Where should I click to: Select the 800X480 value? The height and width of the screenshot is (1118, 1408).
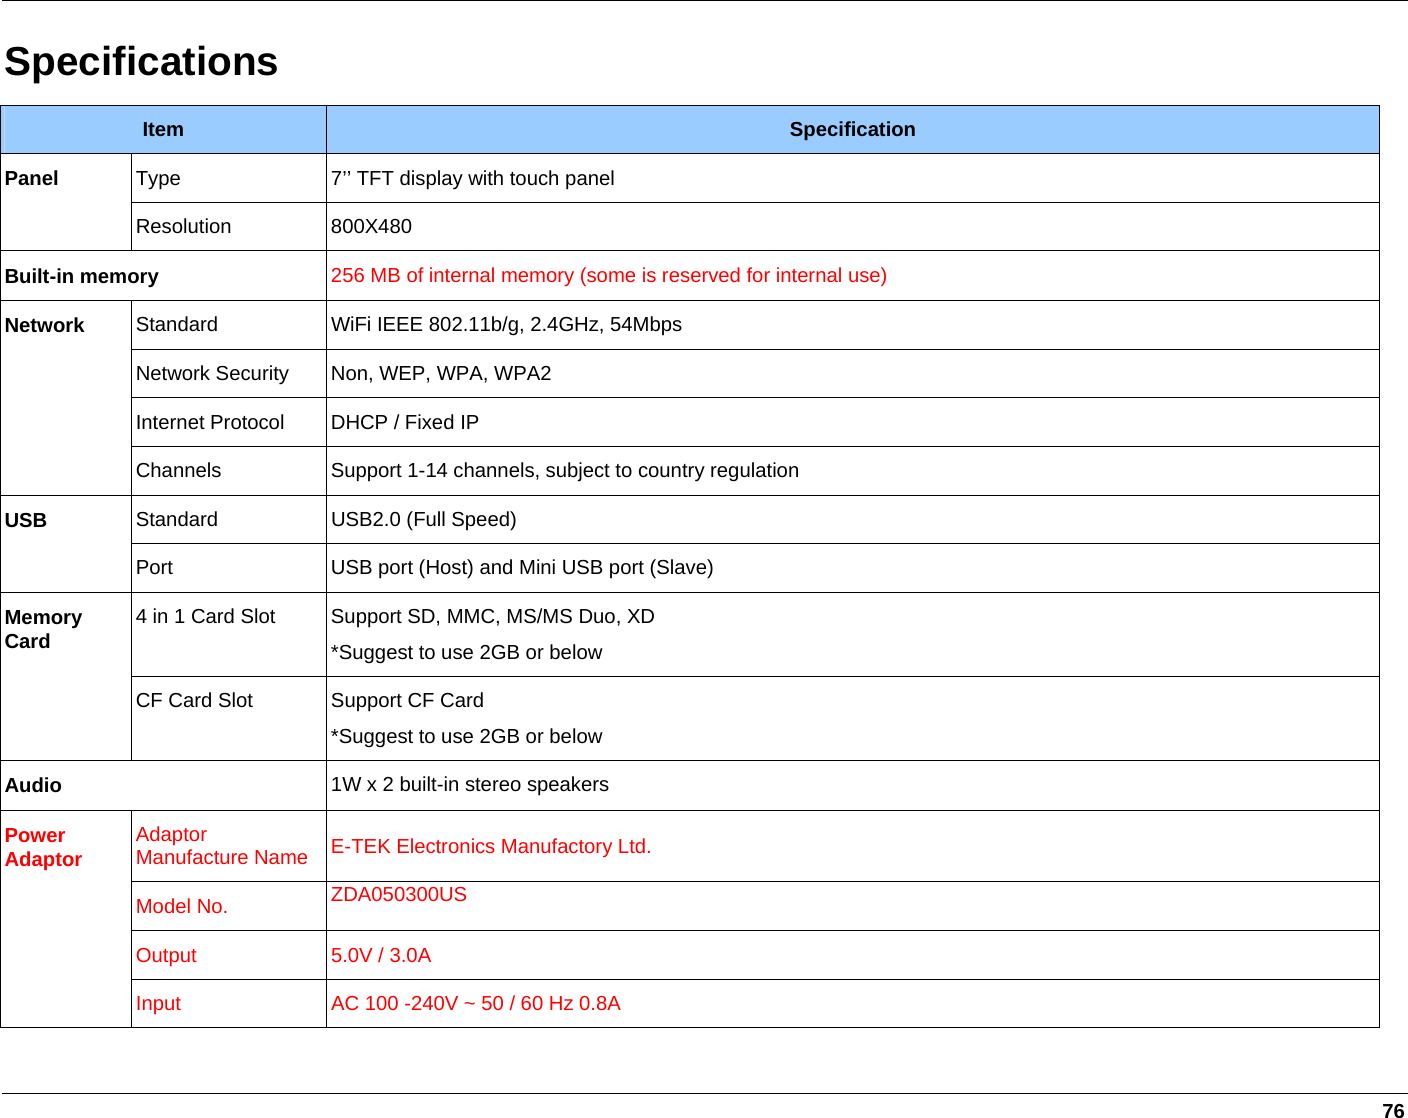pyautogui.click(x=371, y=226)
